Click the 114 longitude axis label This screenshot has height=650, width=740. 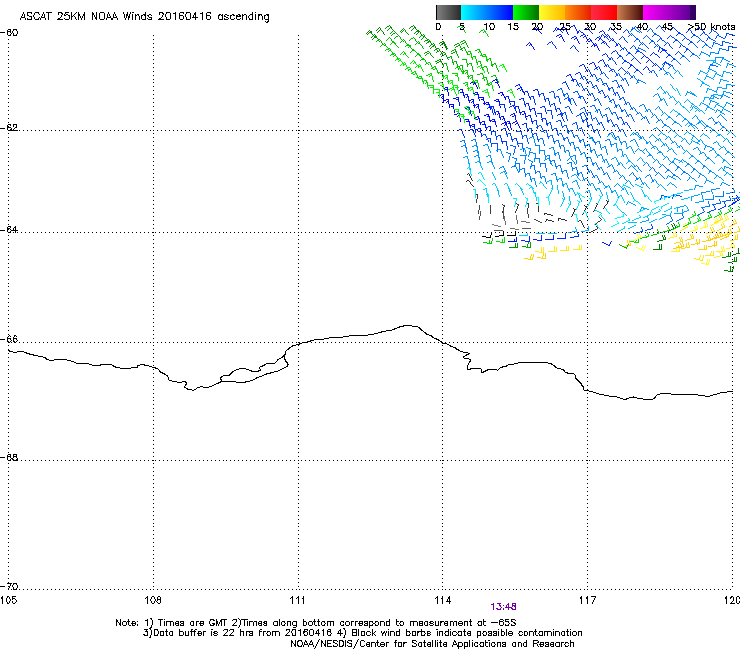click(443, 600)
